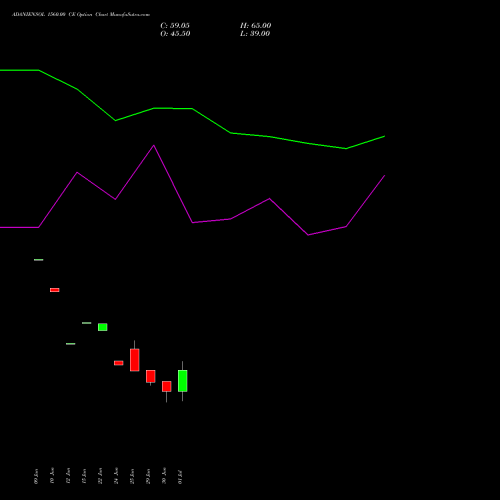Click the '09 Jun' date axis label
This screenshot has height=500, width=500.
pyautogui.click(x=36, y=476)
